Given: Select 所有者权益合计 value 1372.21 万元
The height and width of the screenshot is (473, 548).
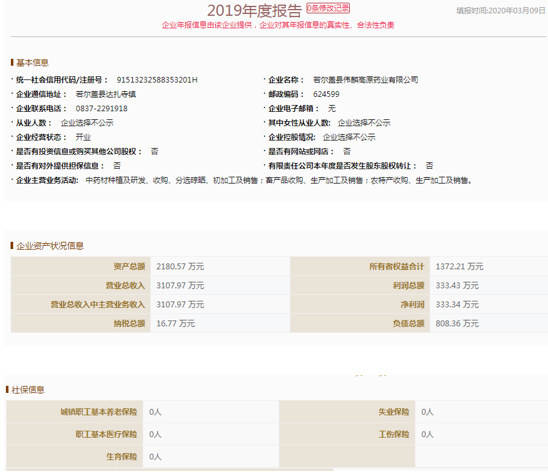Looking at the screenshot, I should [x=459, y=267].
